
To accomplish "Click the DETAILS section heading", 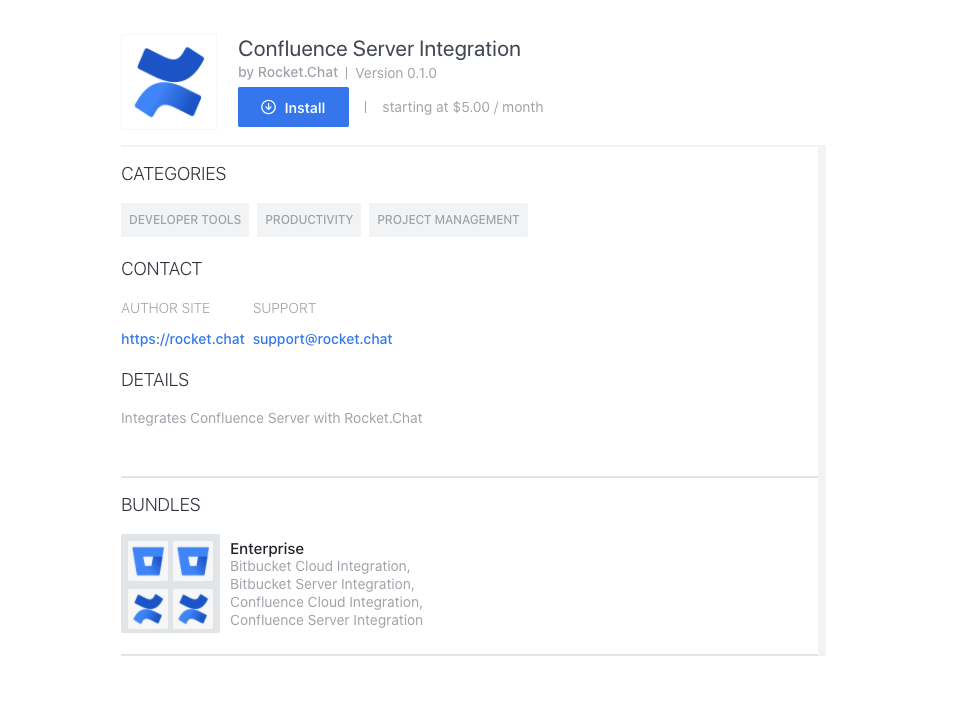I will [155, 380].
